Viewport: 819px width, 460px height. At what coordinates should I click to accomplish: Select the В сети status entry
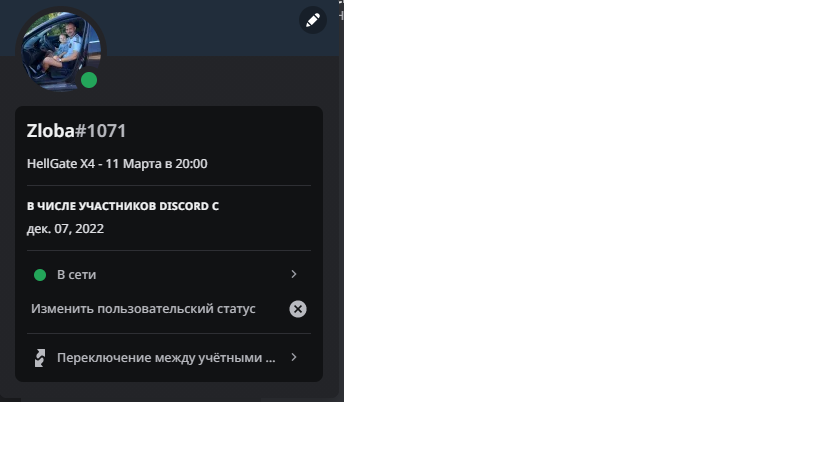[169, 275]
